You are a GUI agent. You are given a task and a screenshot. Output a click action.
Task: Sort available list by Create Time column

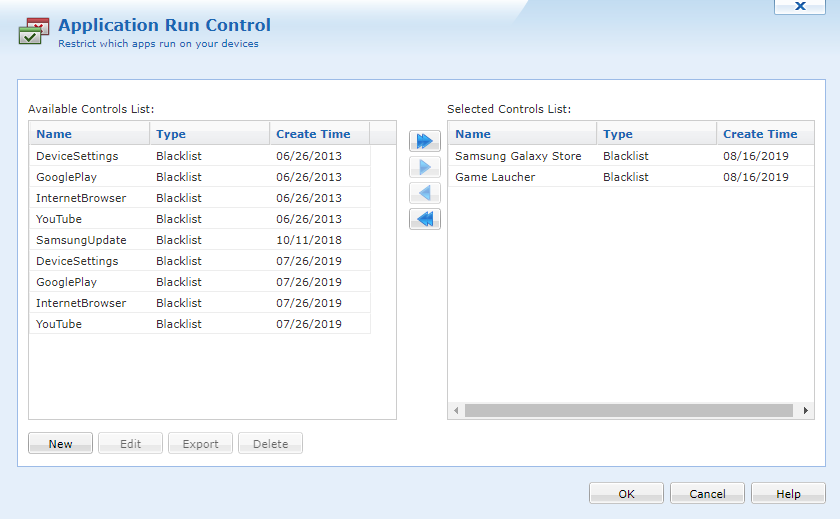319,134
